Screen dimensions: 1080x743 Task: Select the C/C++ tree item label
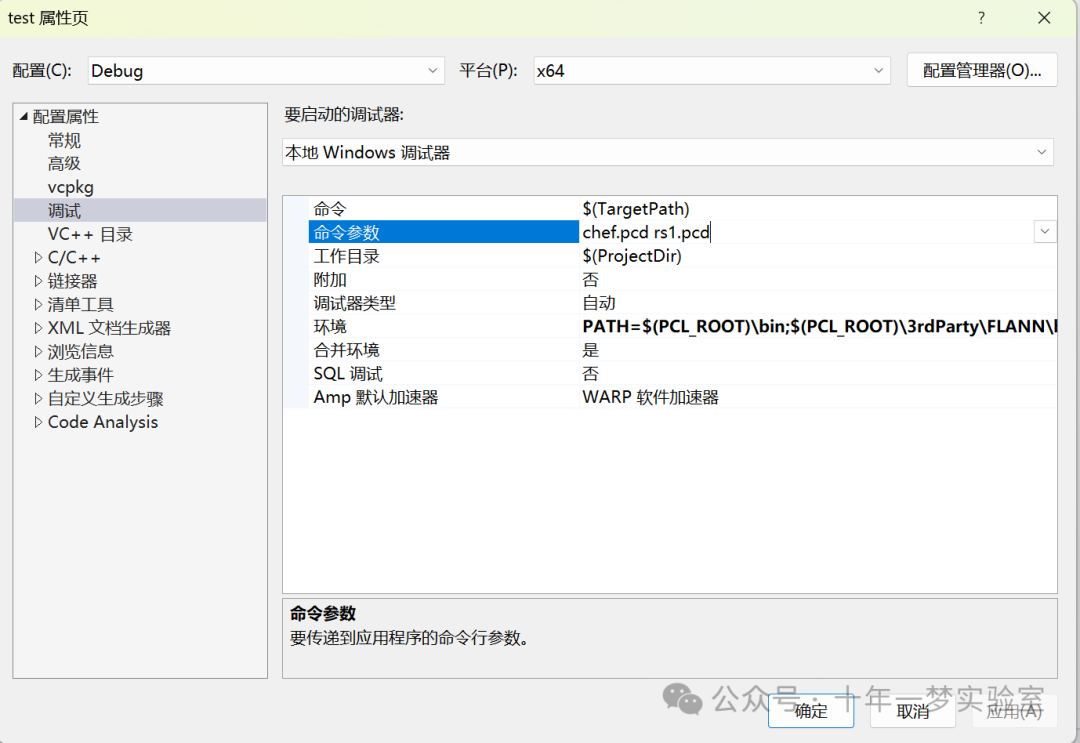(x=74, y=258)
